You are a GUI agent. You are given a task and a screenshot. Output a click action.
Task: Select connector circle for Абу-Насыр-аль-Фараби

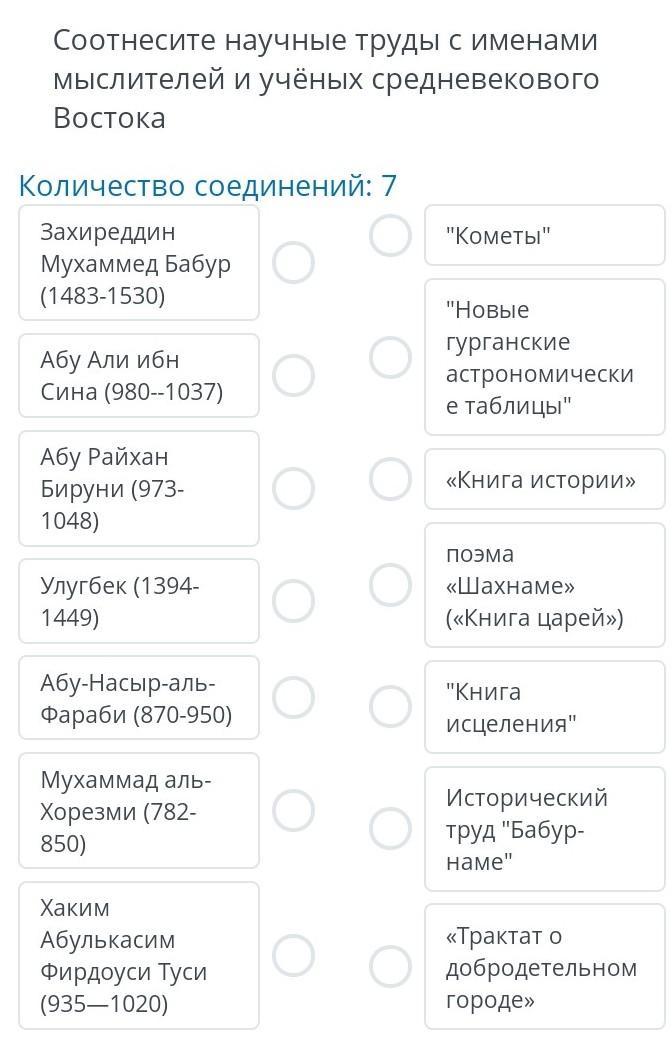tap(294, 698)
